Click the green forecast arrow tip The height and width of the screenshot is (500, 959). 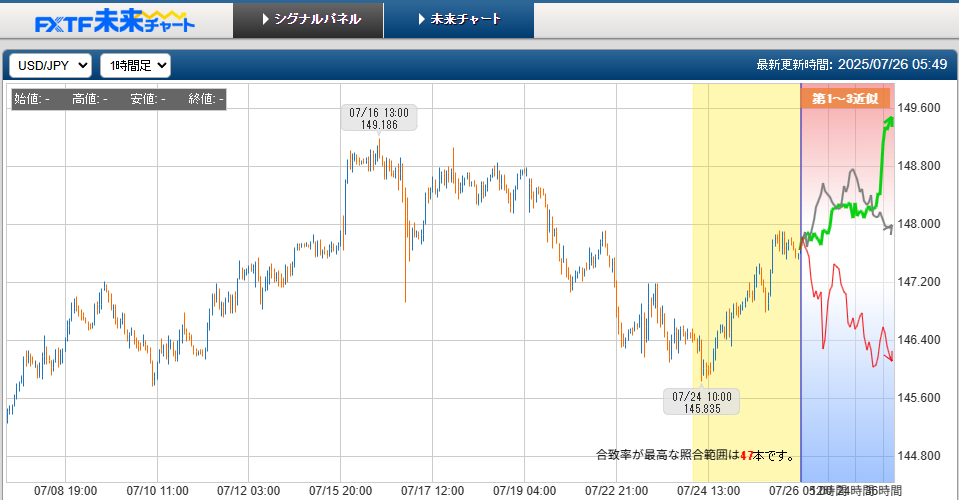[x=889, y=121]
